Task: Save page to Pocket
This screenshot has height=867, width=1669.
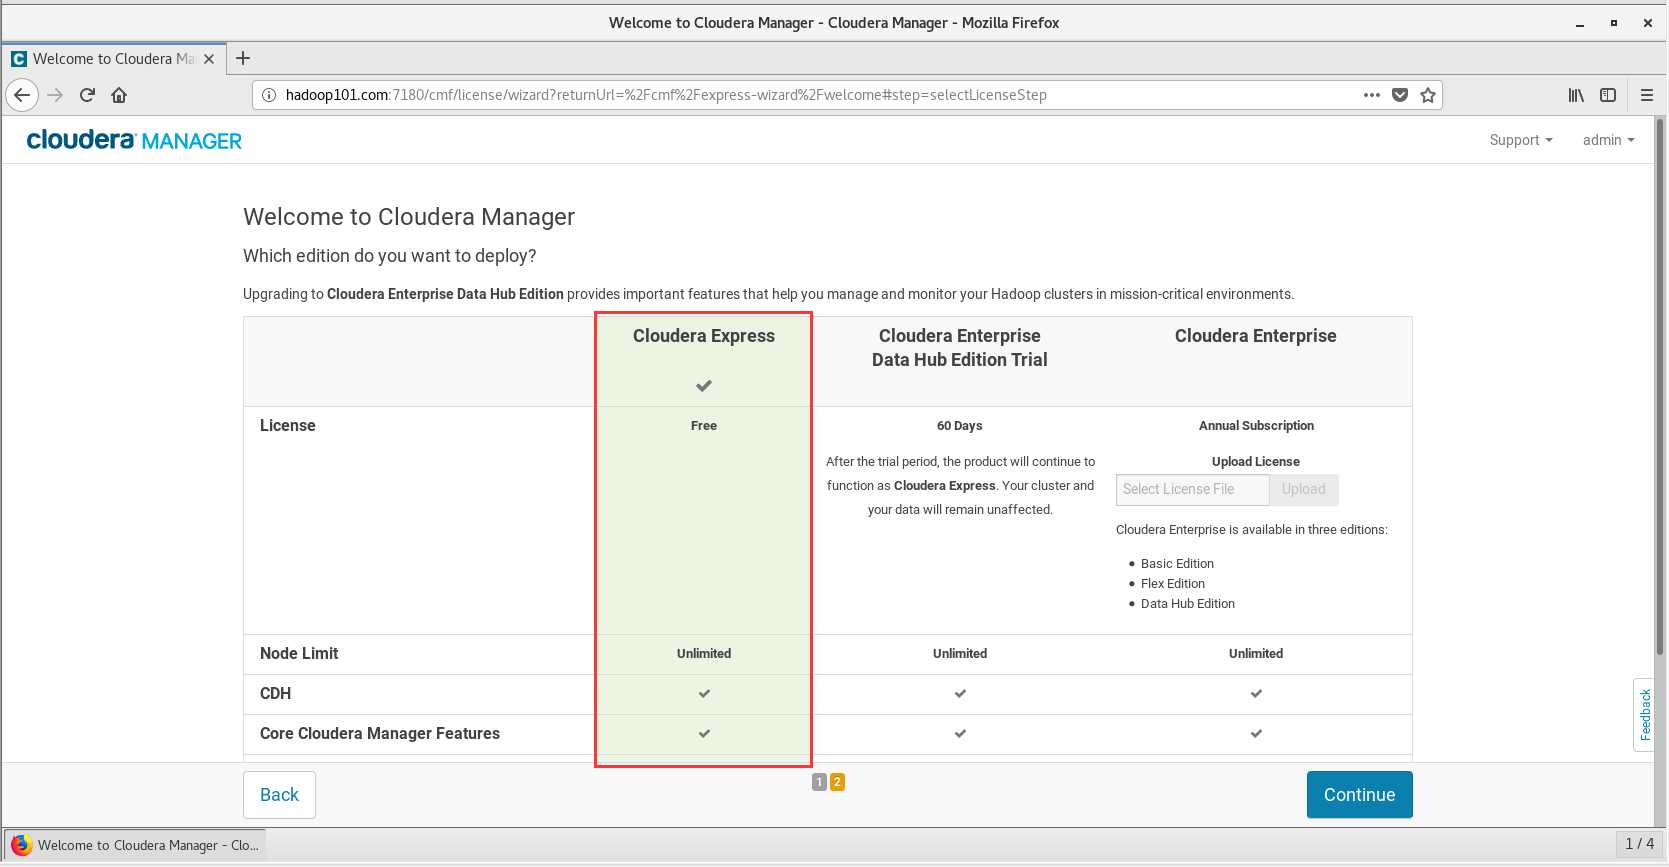Action: (1400, 95)
